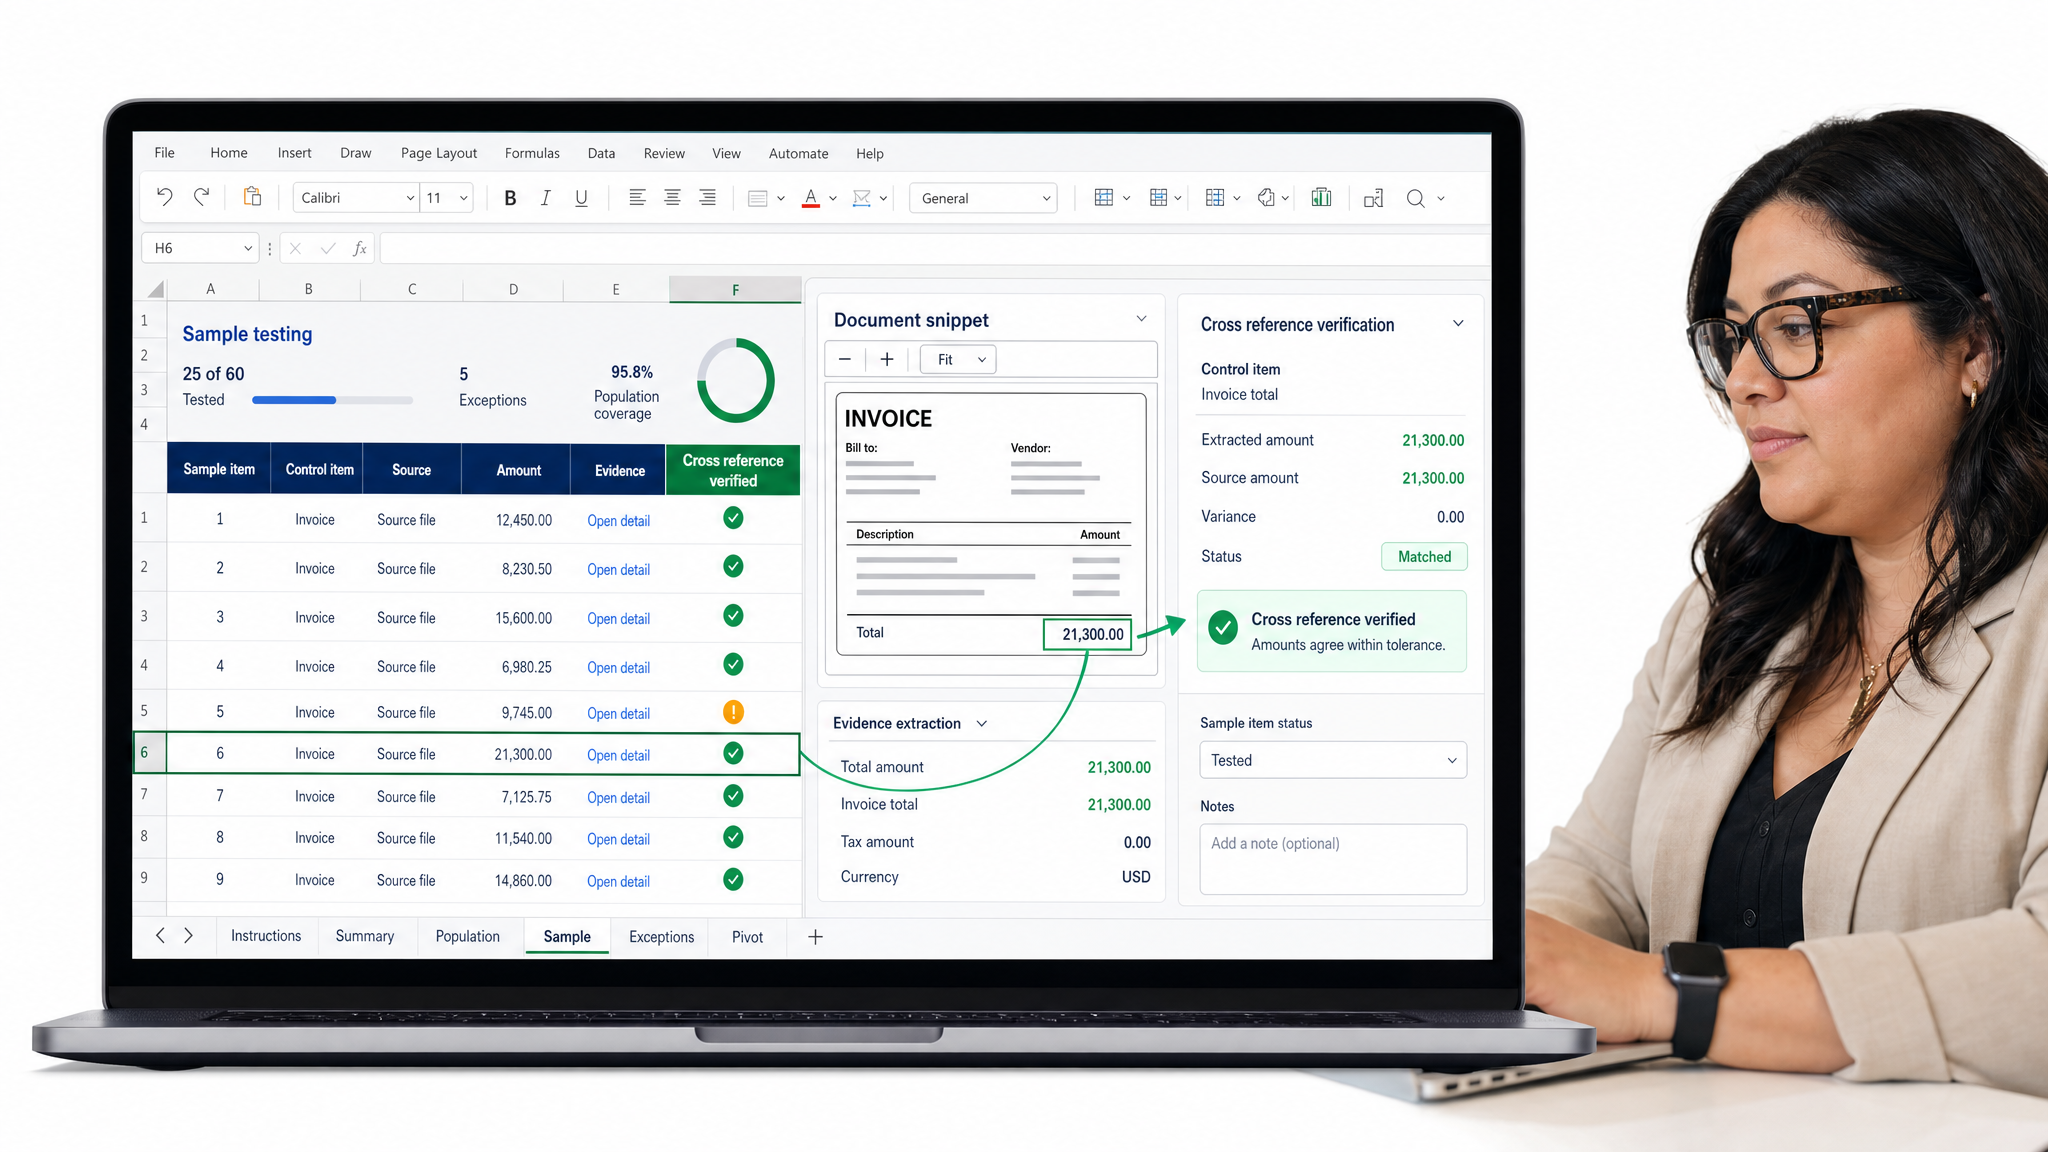Screen dimensions: 2048x1152
Task: Click the green check for sample item 6
Action: tap(733, 753)
